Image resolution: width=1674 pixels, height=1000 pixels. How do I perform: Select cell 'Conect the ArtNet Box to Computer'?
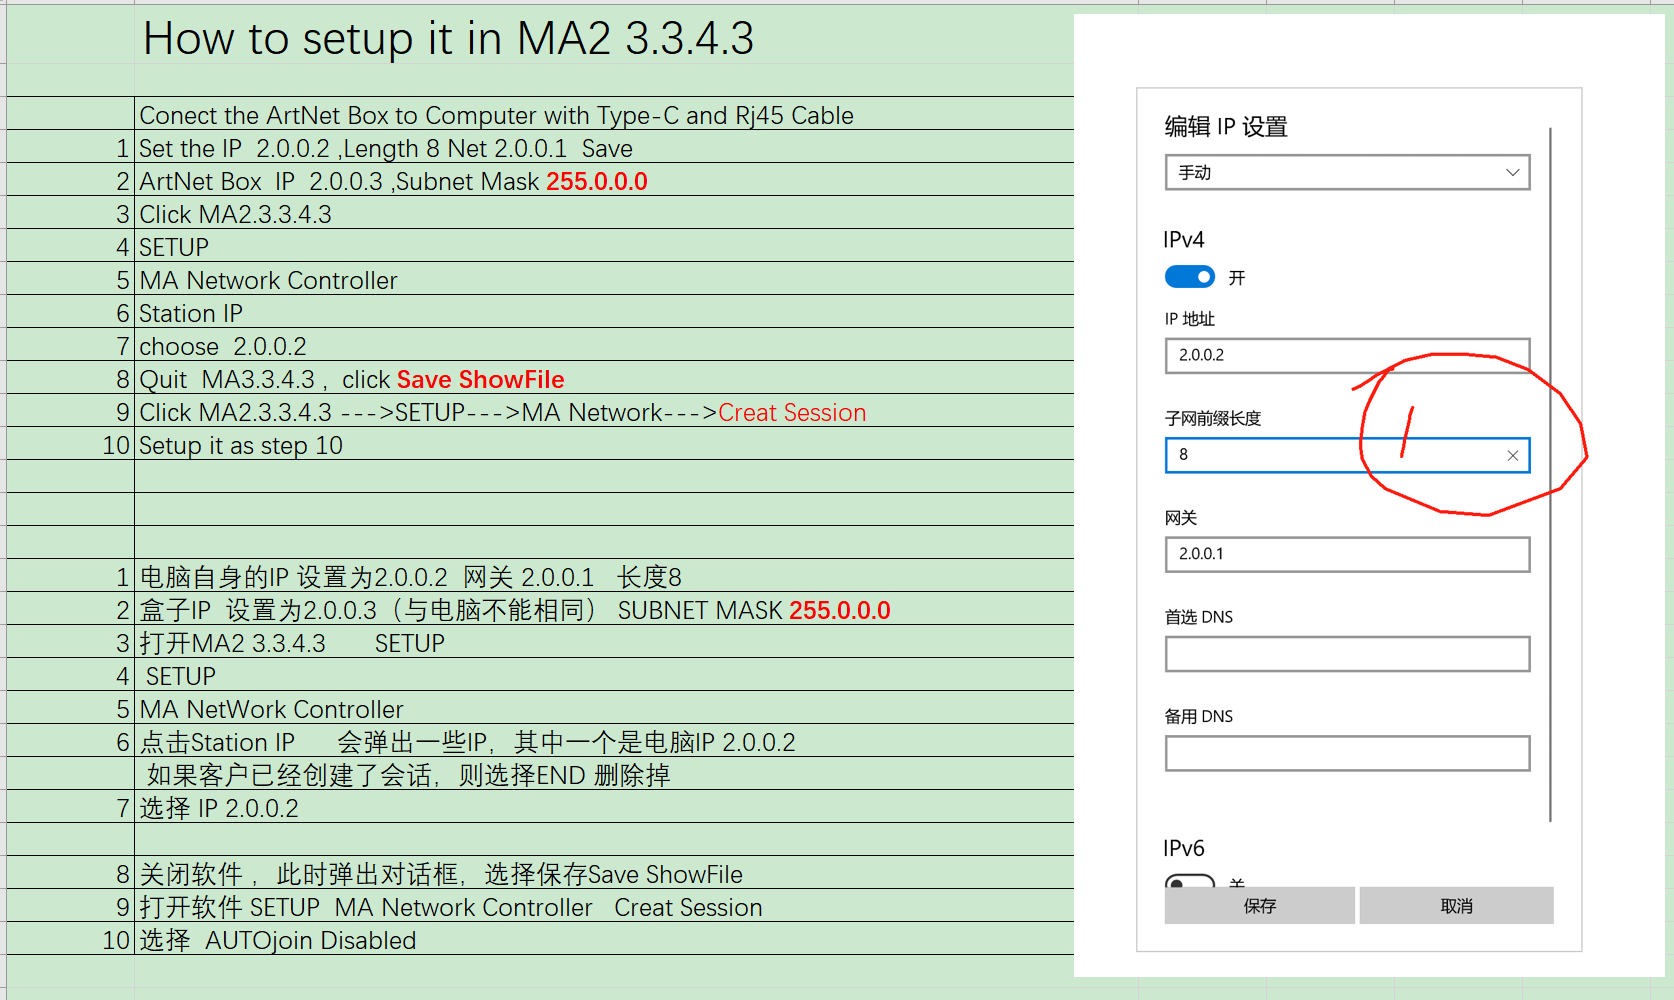604,114
